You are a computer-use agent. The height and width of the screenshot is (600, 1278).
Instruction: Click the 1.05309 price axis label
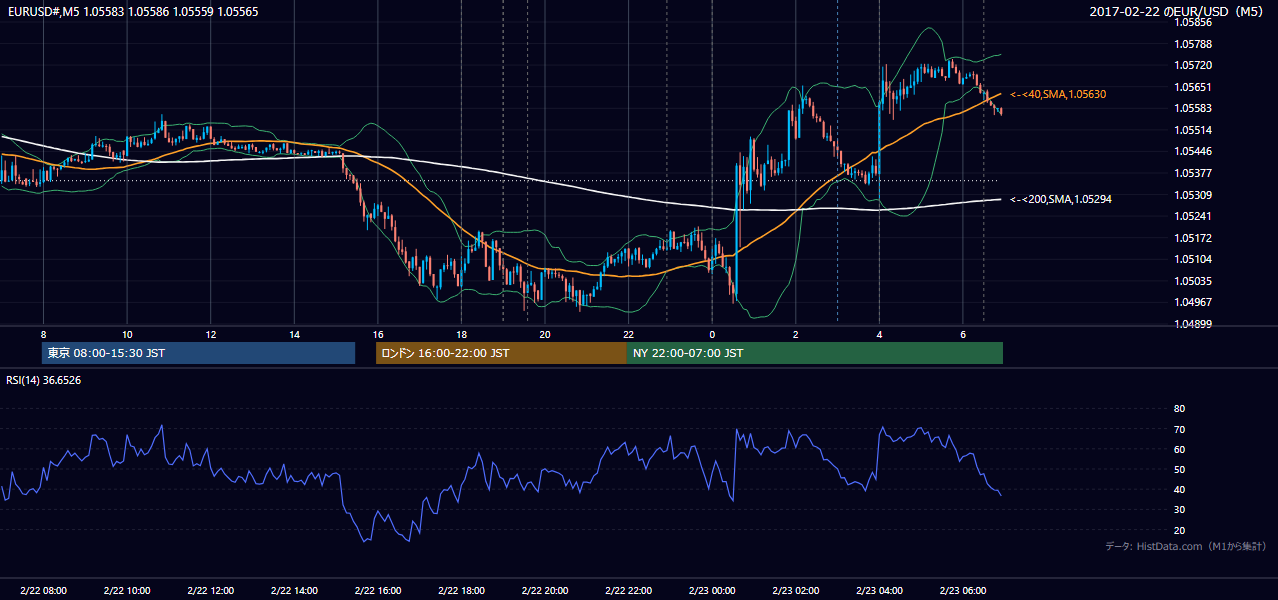(x=1194, y=195)
